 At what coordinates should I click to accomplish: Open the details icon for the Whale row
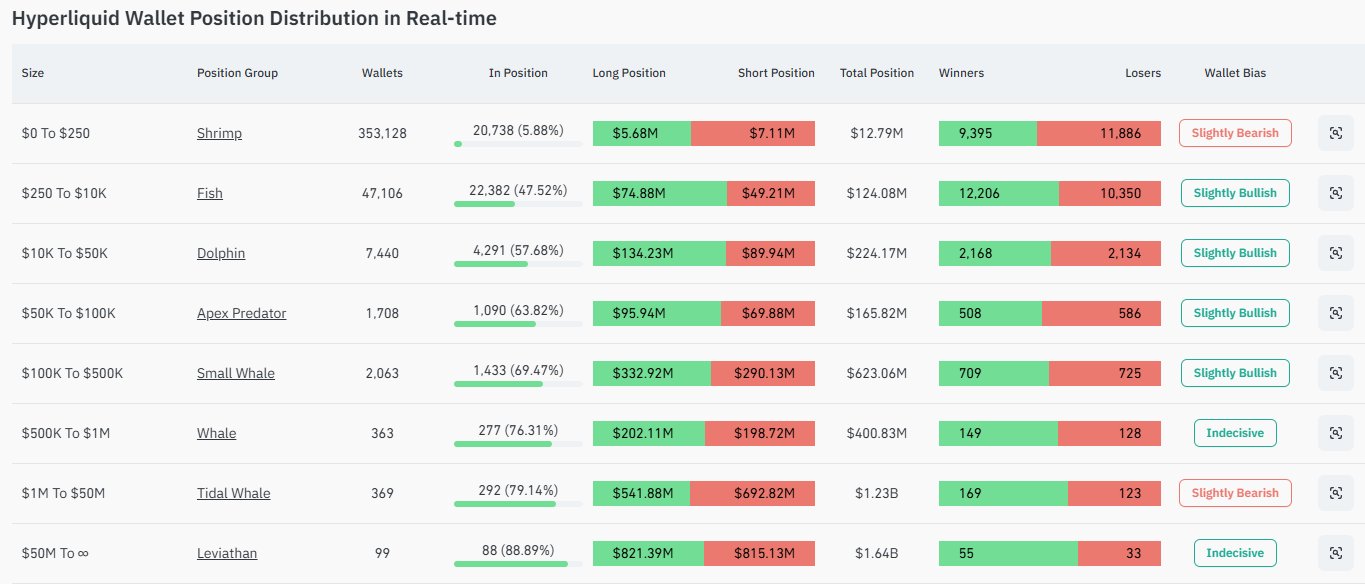click(x=1335, y=433)
